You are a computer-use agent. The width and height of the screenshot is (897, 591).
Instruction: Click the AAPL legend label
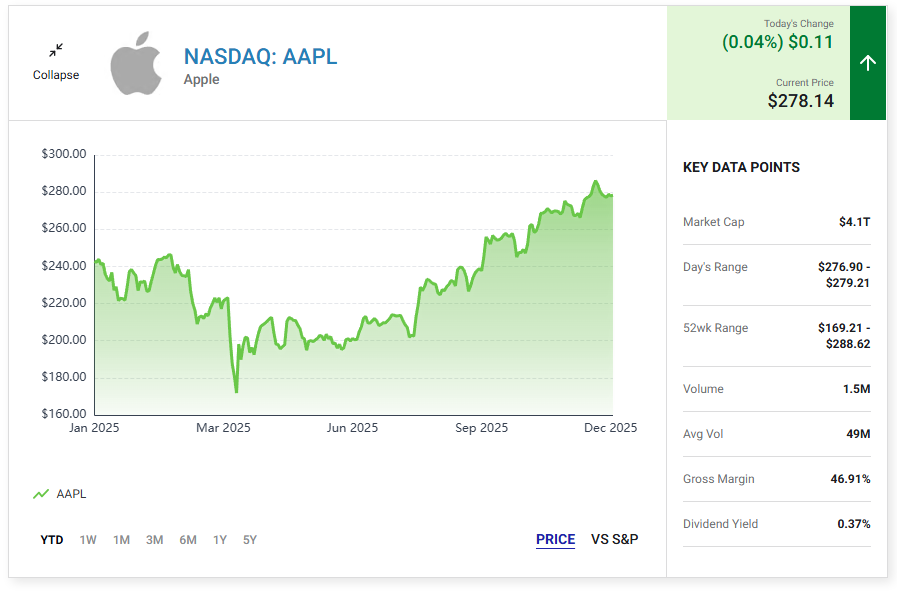(x=71, y=494)
